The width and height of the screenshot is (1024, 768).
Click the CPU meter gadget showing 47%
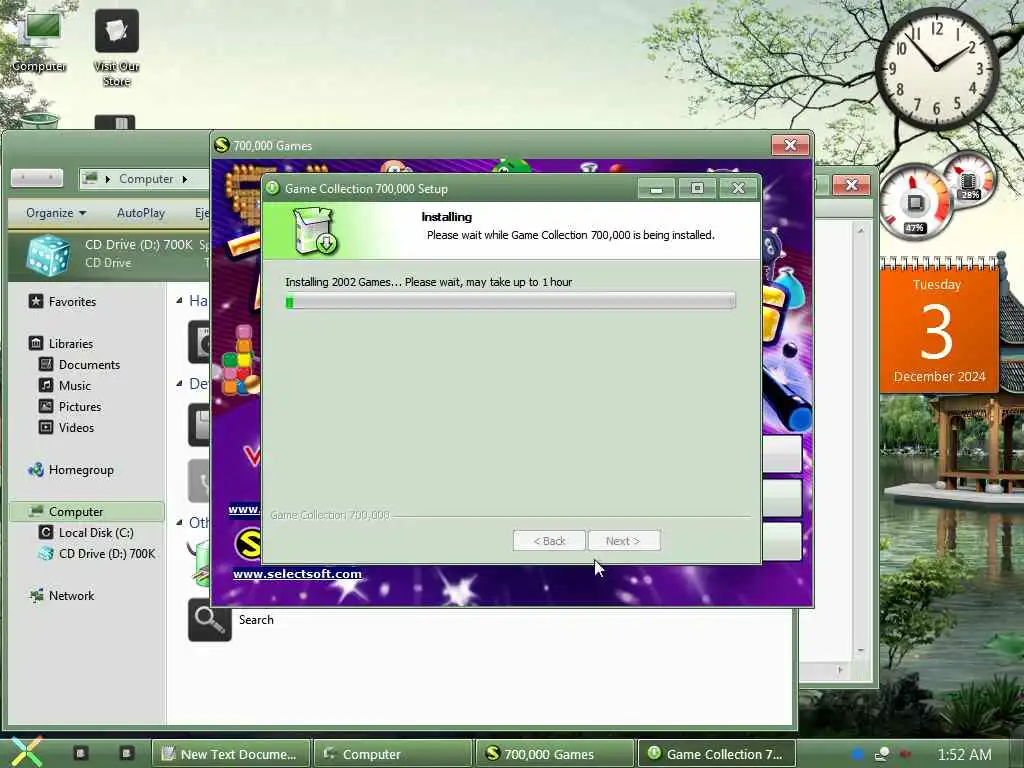click(915, 202)
